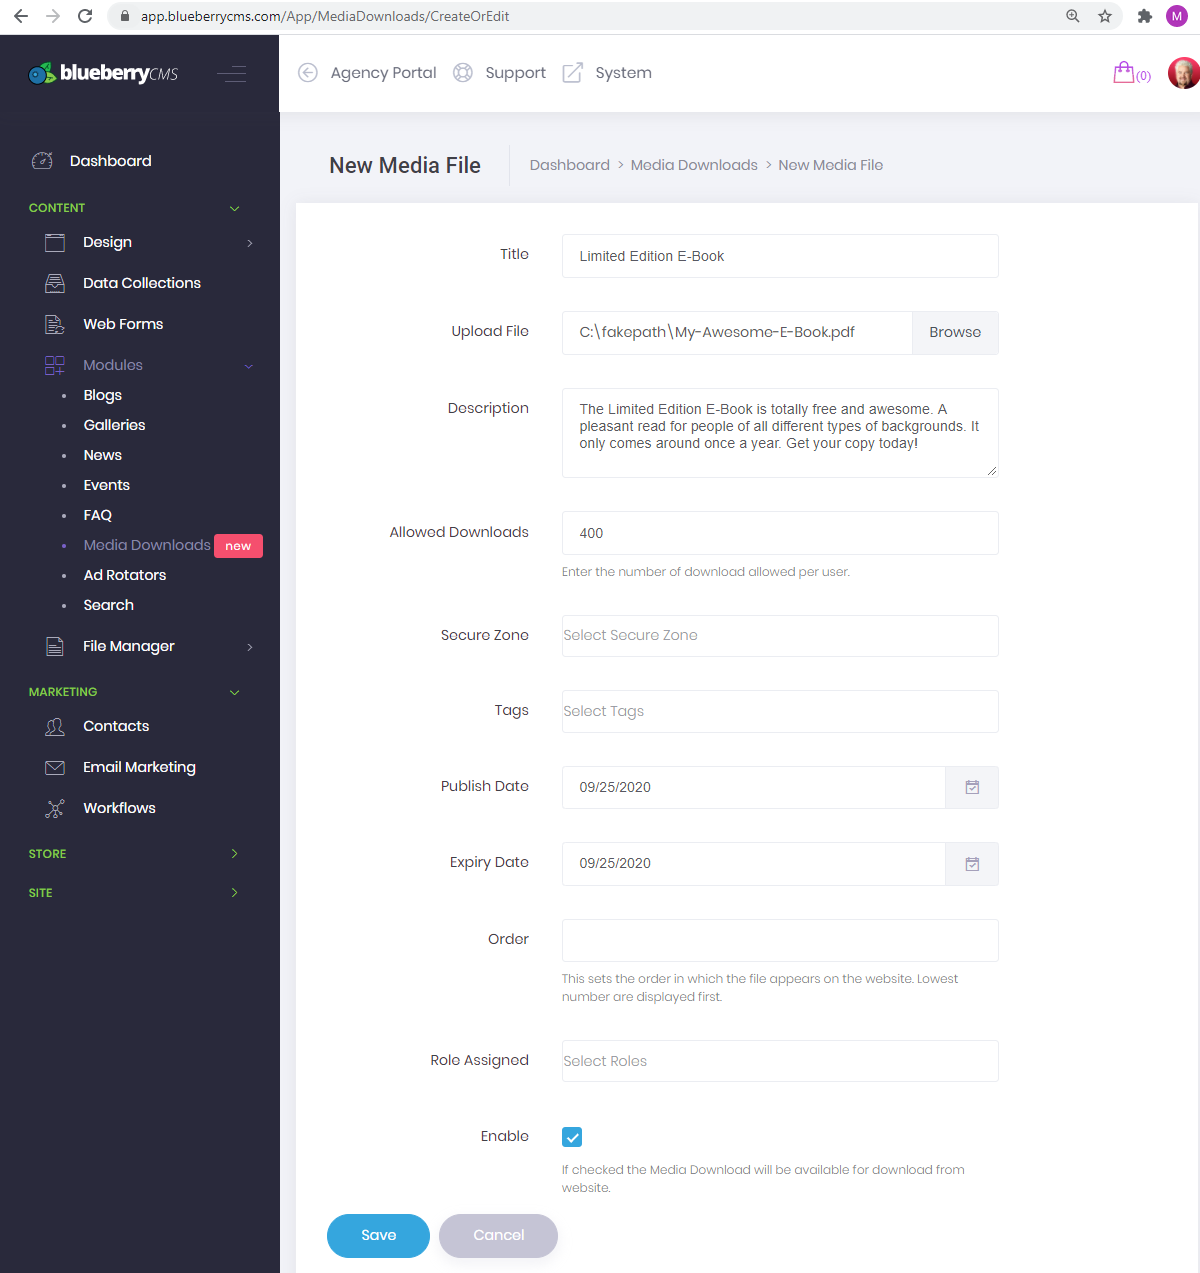This screenshot has height=1273, width=1200.
Task: Open the Select Roles dropdown
Action: [780, 1061]
